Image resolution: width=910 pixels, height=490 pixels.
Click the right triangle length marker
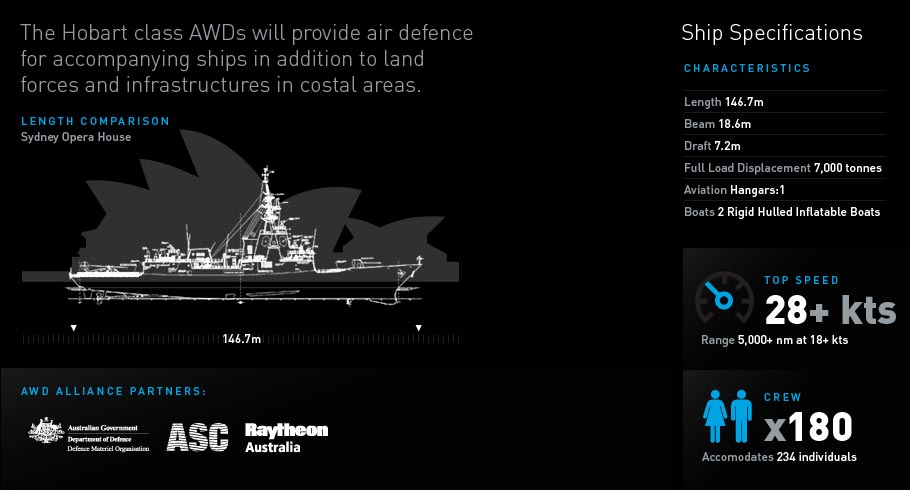[x=419, y=327]
